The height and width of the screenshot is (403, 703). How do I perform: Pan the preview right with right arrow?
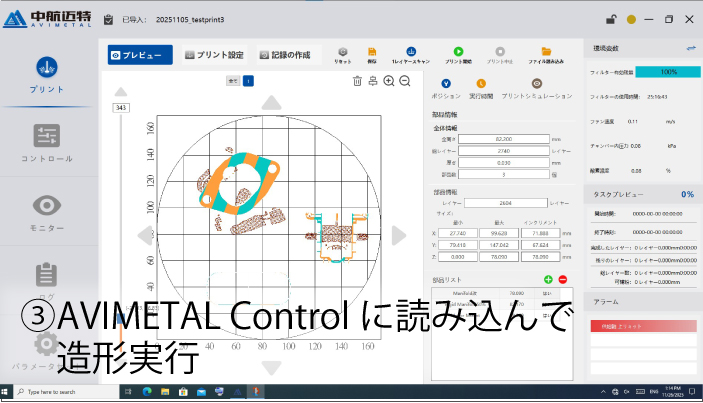399,235
